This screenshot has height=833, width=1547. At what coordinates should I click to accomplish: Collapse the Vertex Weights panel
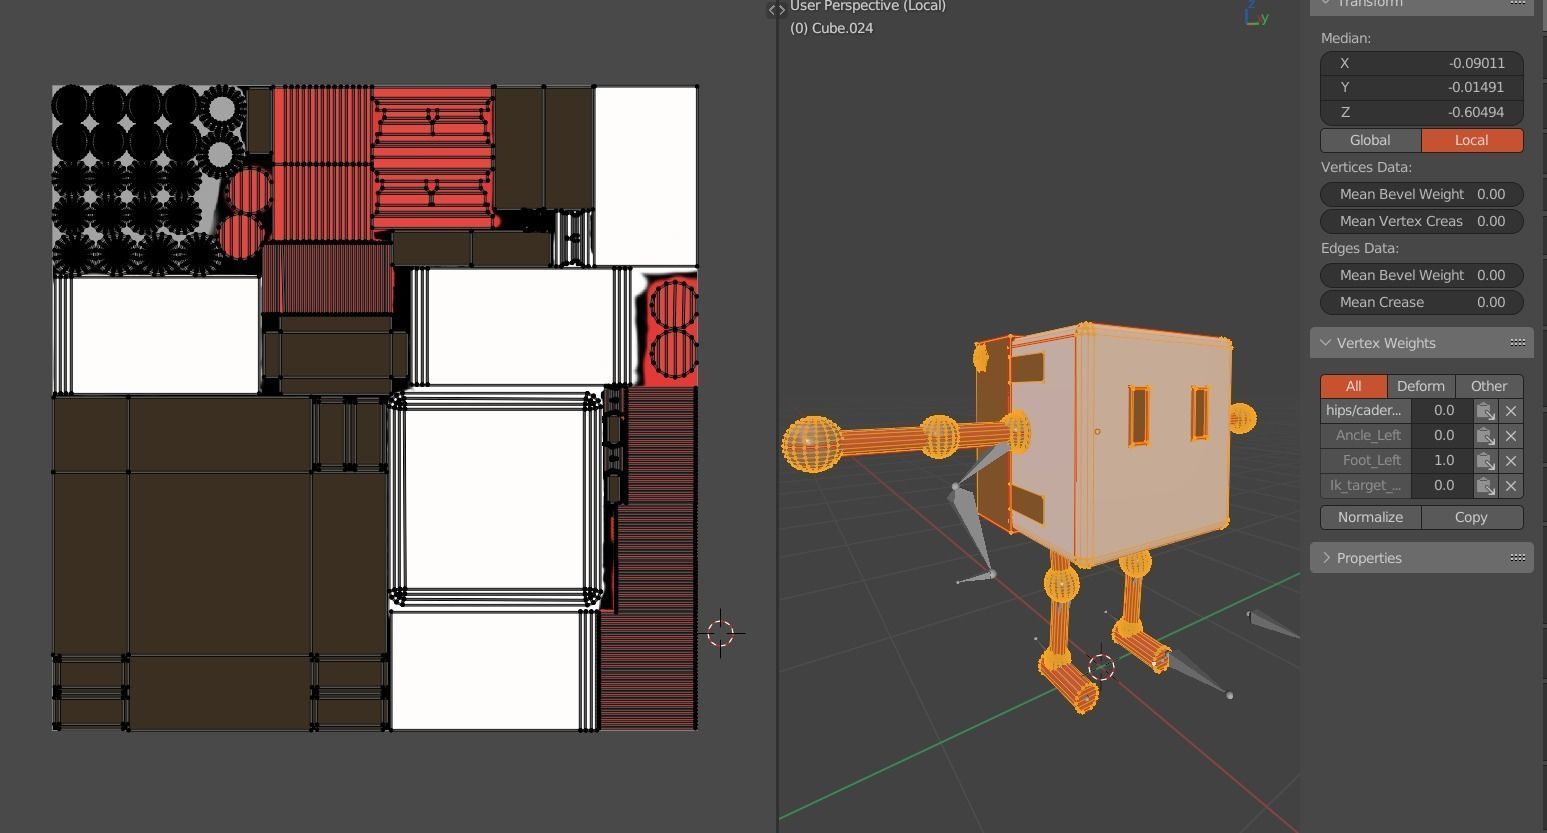pos(1326,343)
